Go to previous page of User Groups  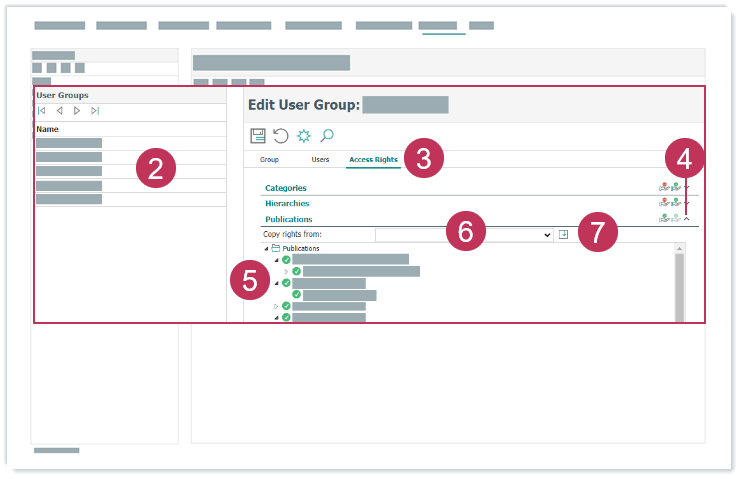(x=59, y=111)
